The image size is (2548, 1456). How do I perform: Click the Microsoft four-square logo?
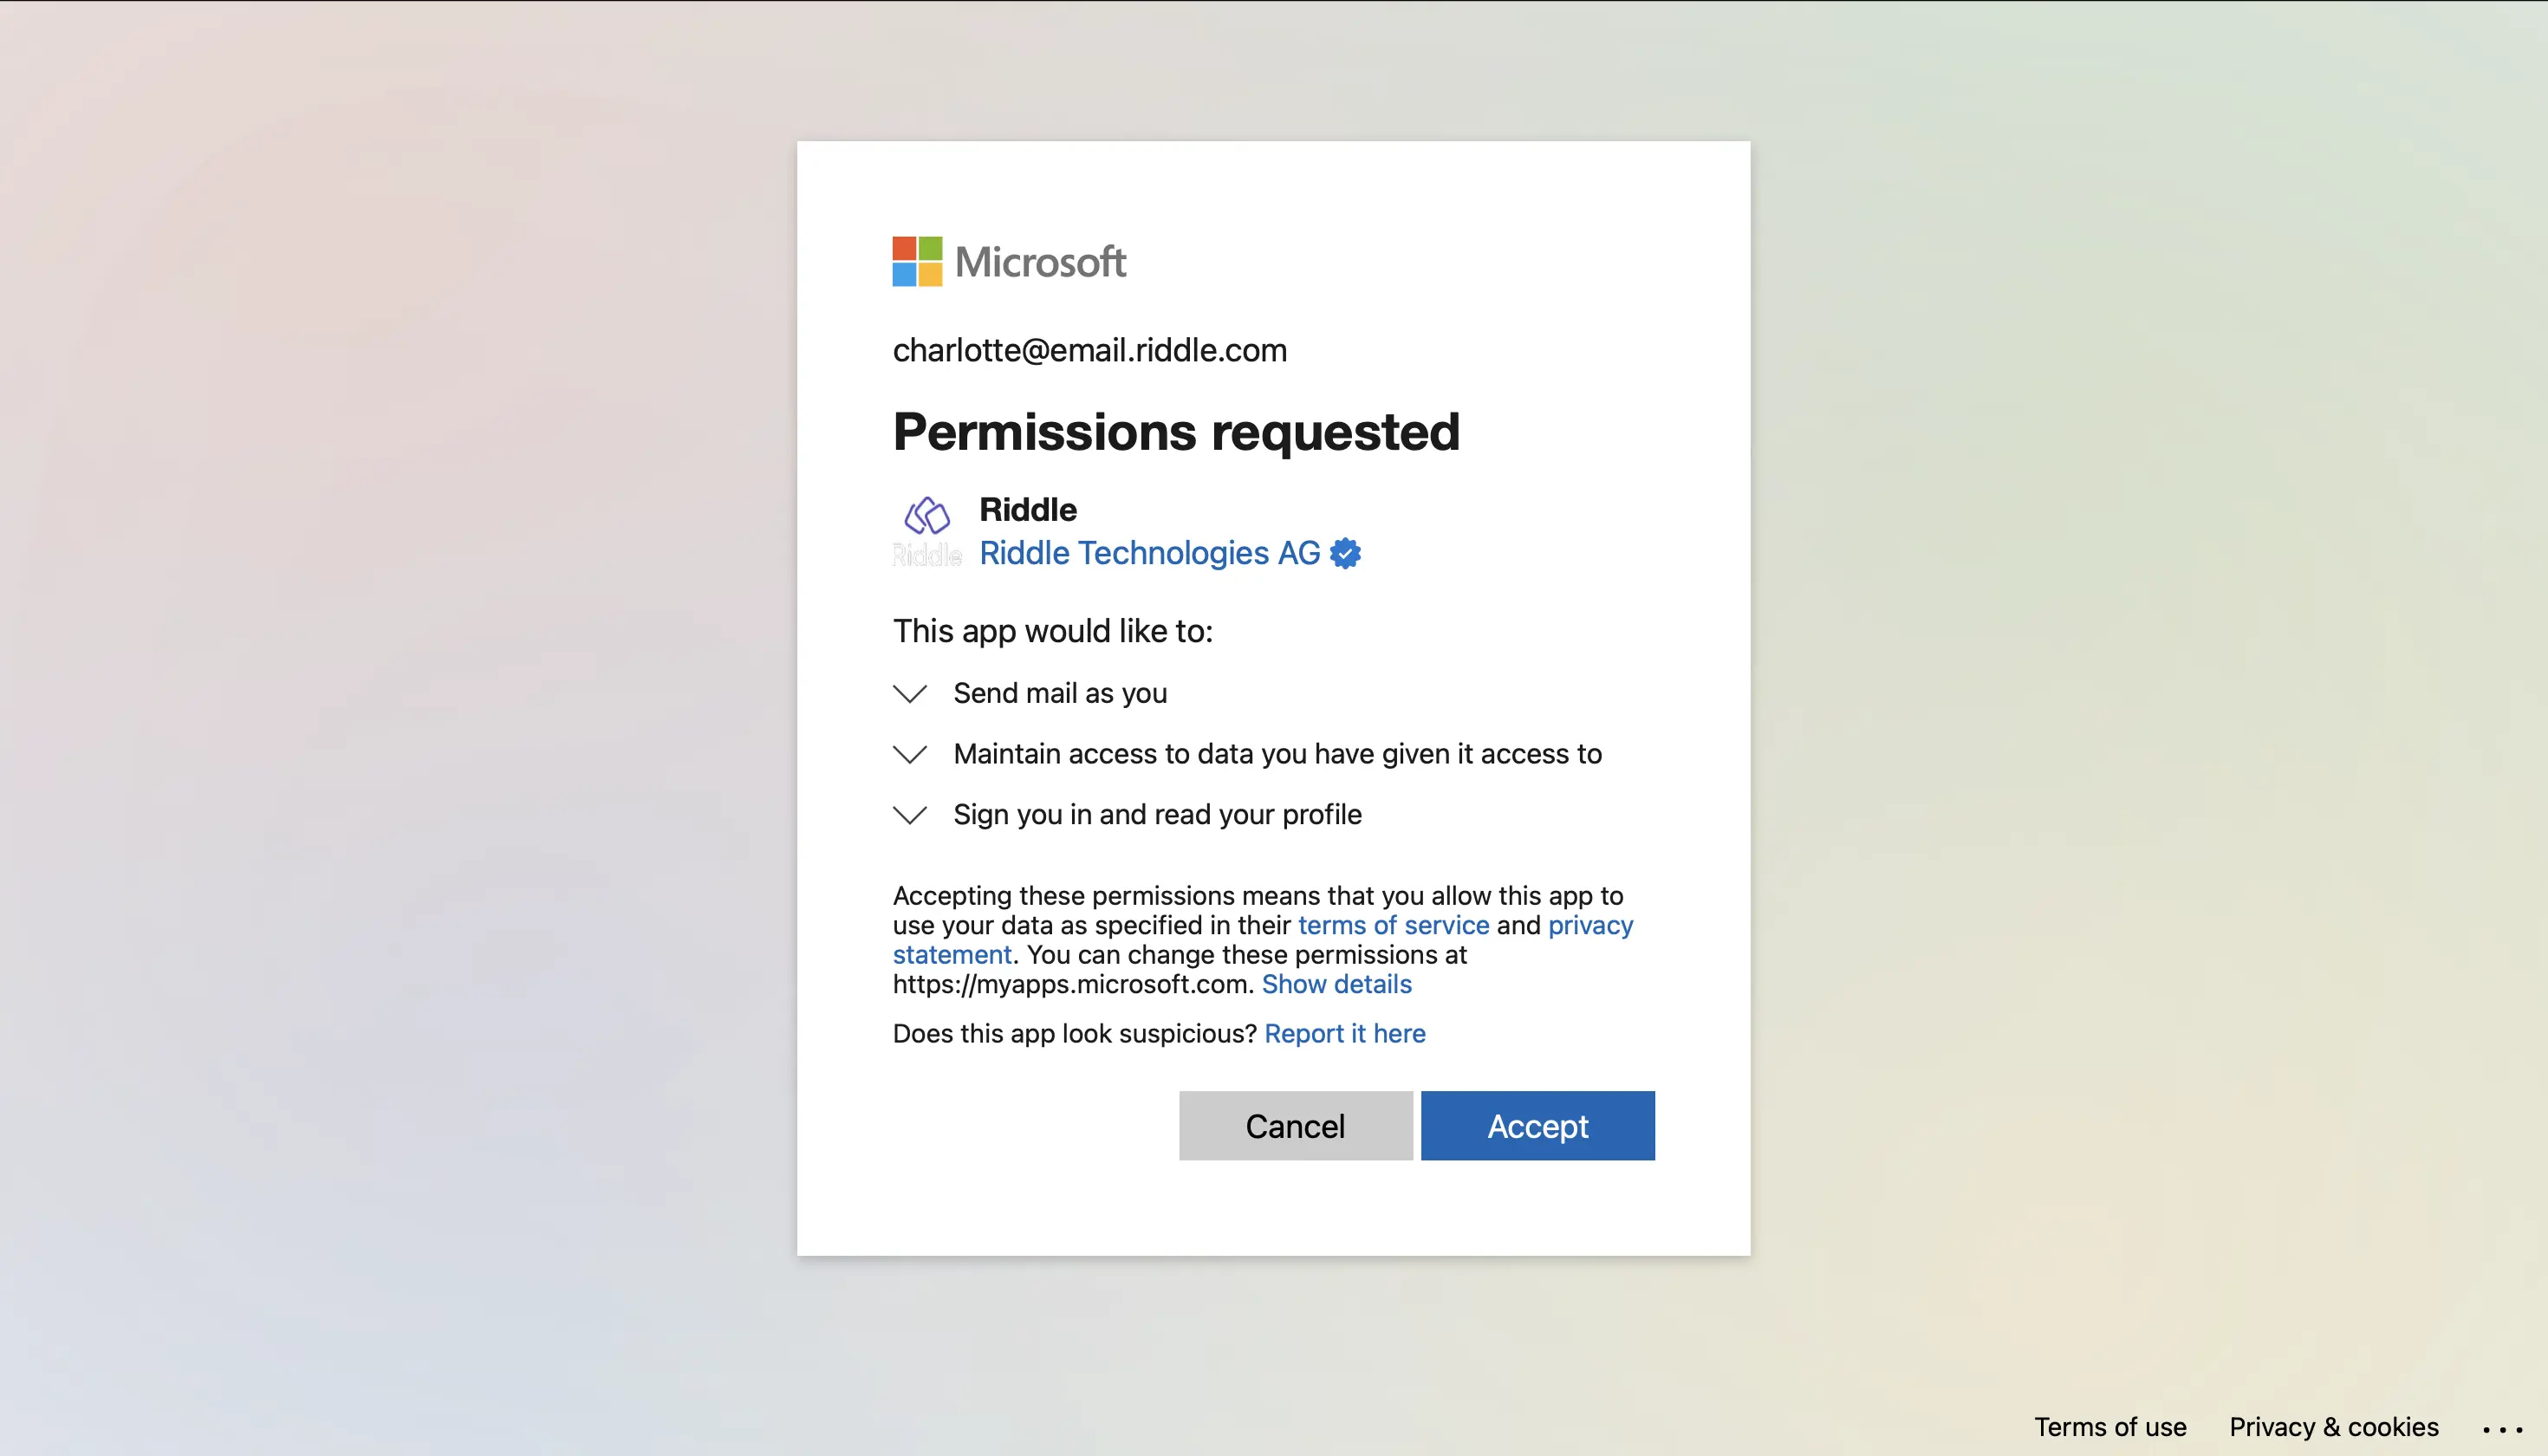(917, 261)
